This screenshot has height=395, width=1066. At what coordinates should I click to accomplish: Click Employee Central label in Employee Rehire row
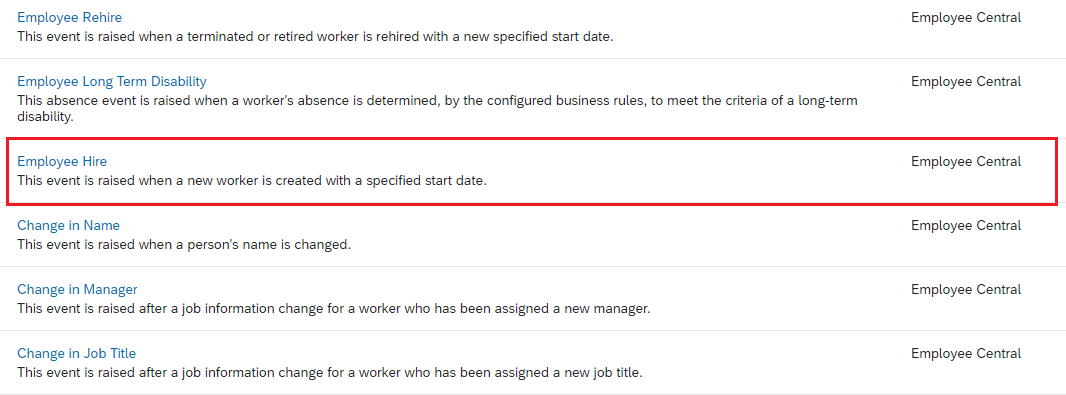(x=966, y=18)
